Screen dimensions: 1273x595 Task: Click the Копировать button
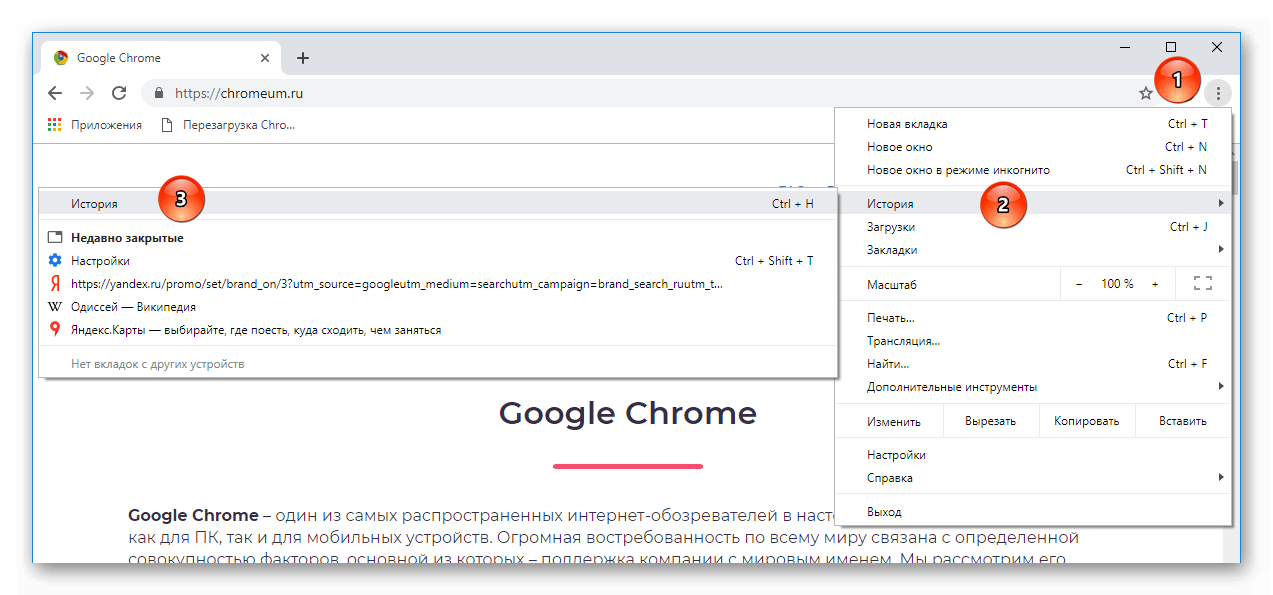[x=1086, y=421]
